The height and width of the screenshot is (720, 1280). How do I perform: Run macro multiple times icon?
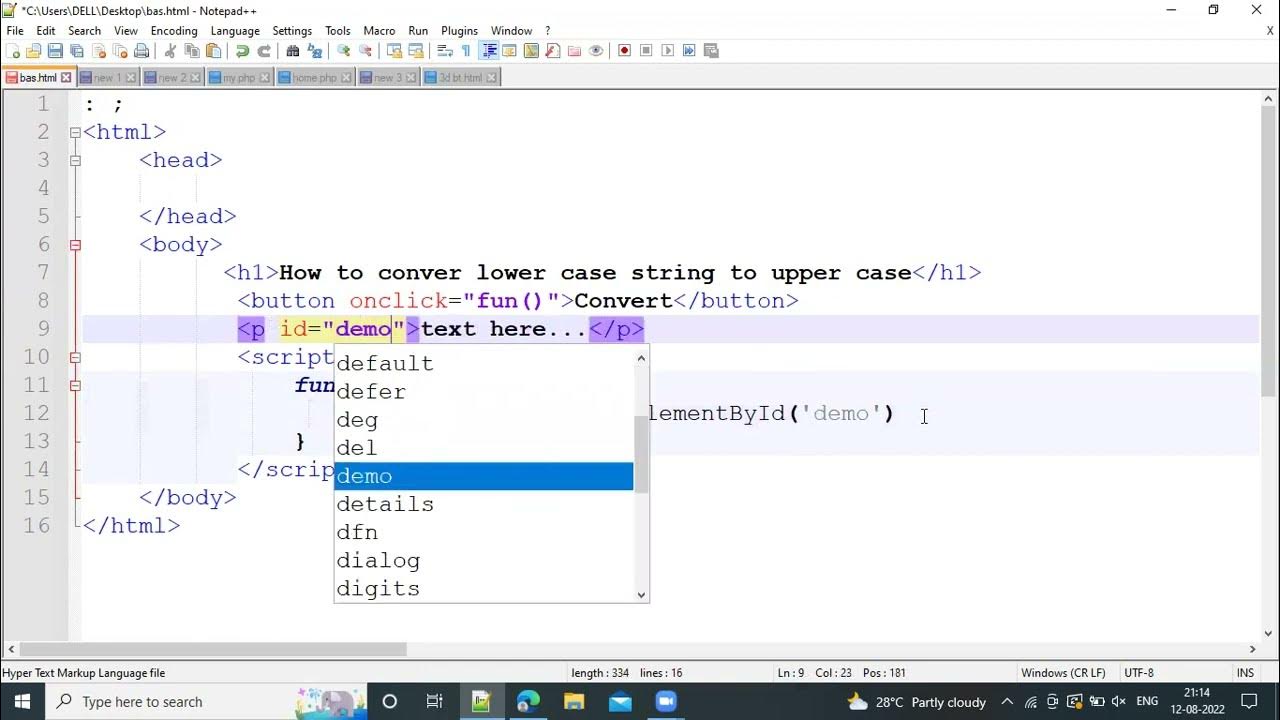tap(689, 50)
